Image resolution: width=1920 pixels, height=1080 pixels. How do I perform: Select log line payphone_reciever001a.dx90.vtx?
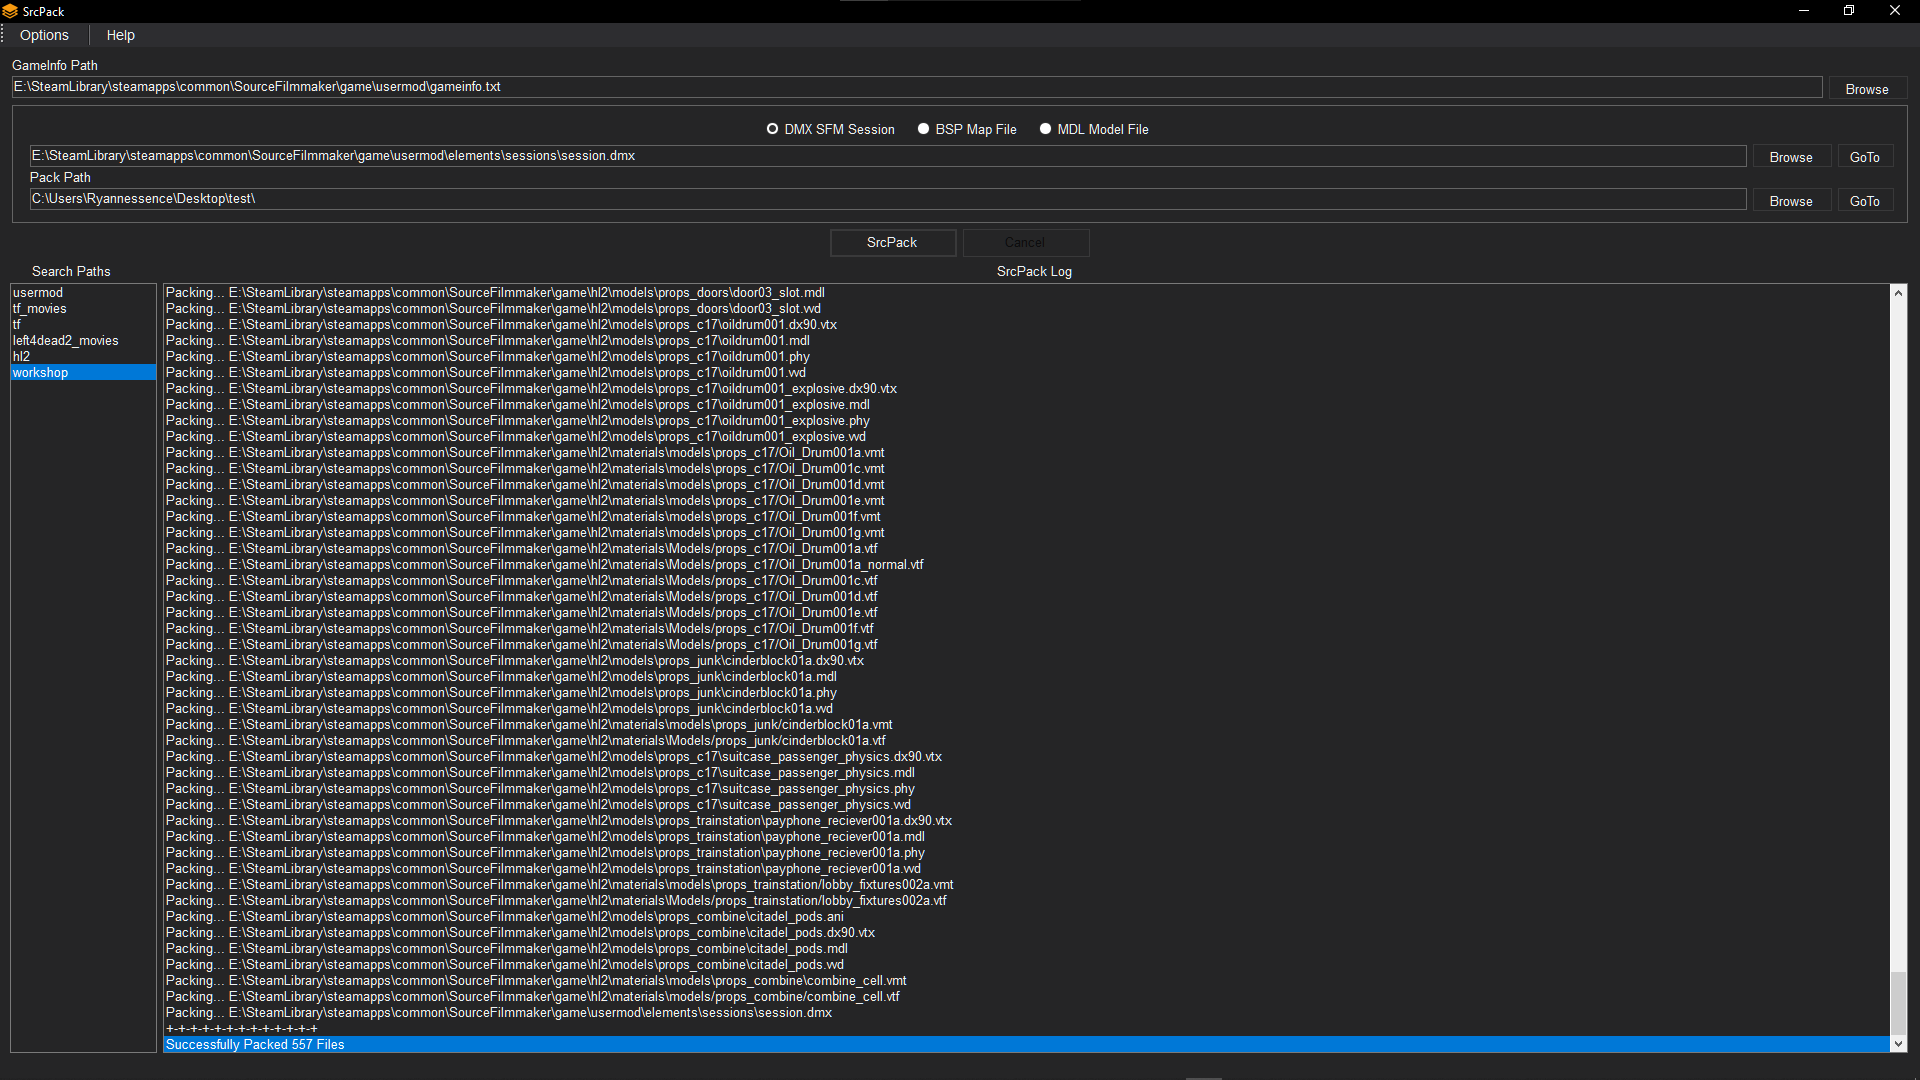click(x=1026, y=821)
